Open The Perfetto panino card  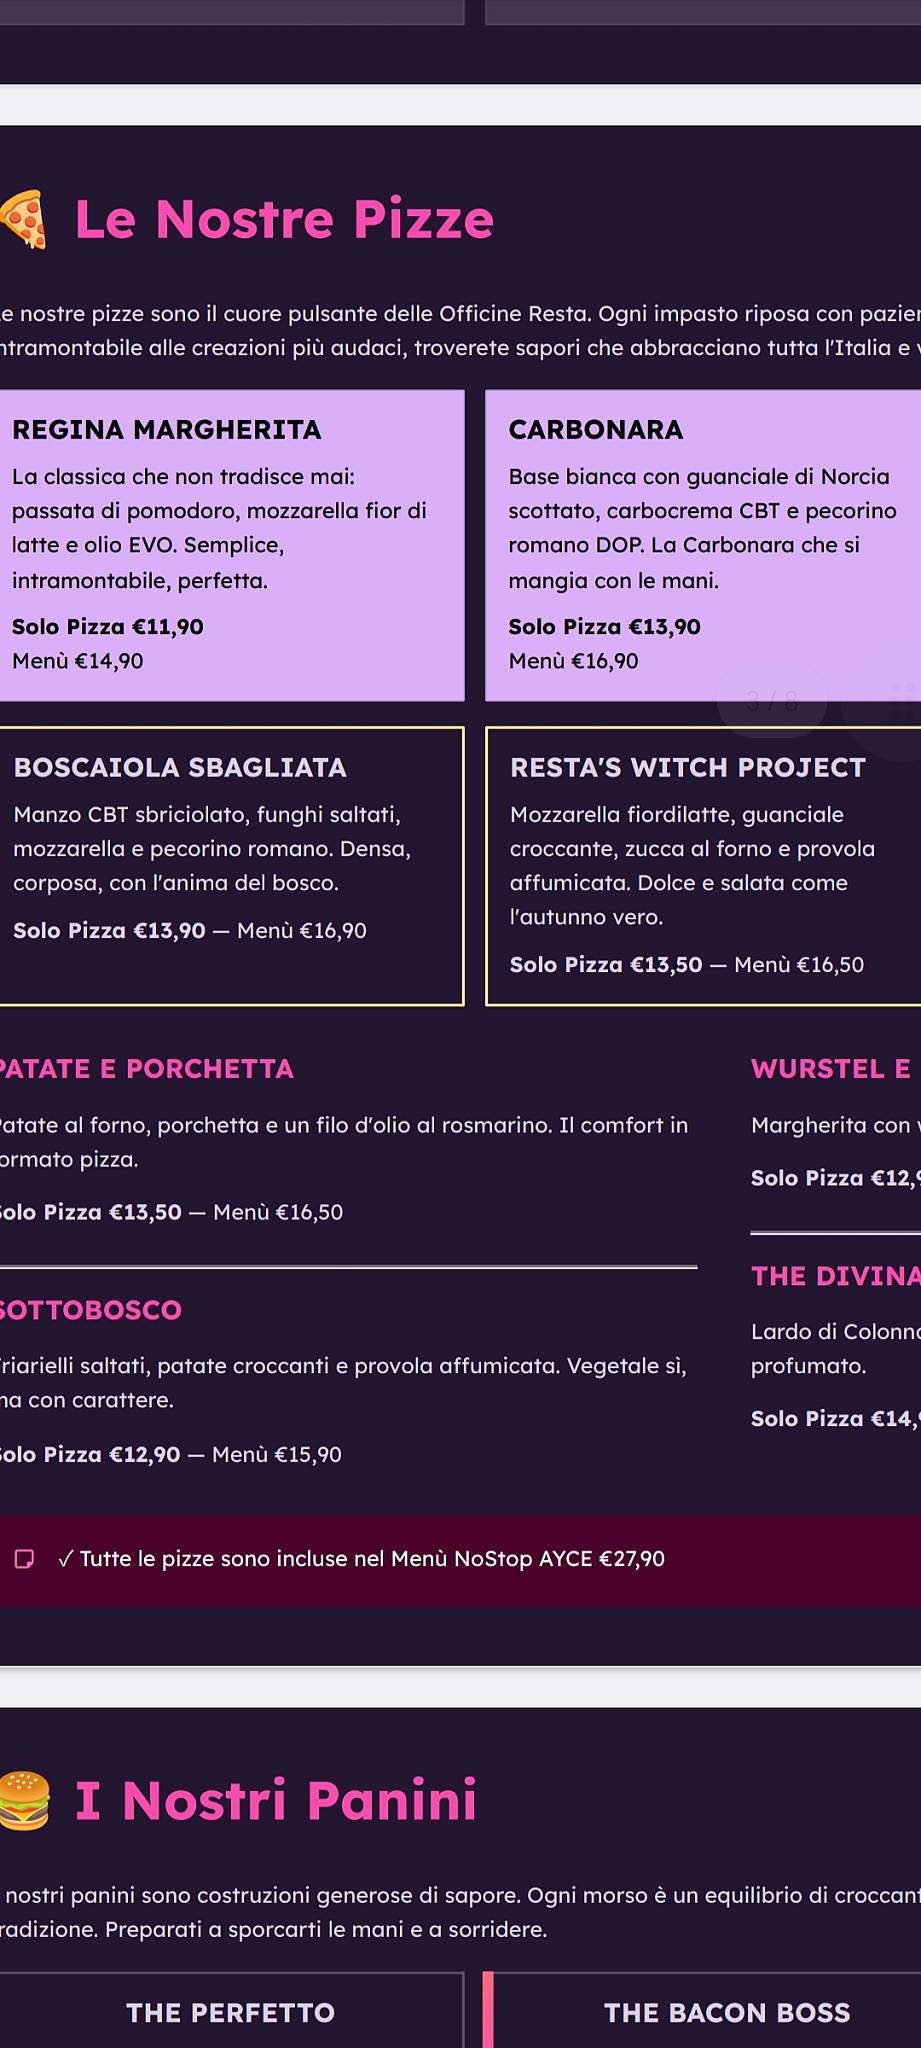232,2011
